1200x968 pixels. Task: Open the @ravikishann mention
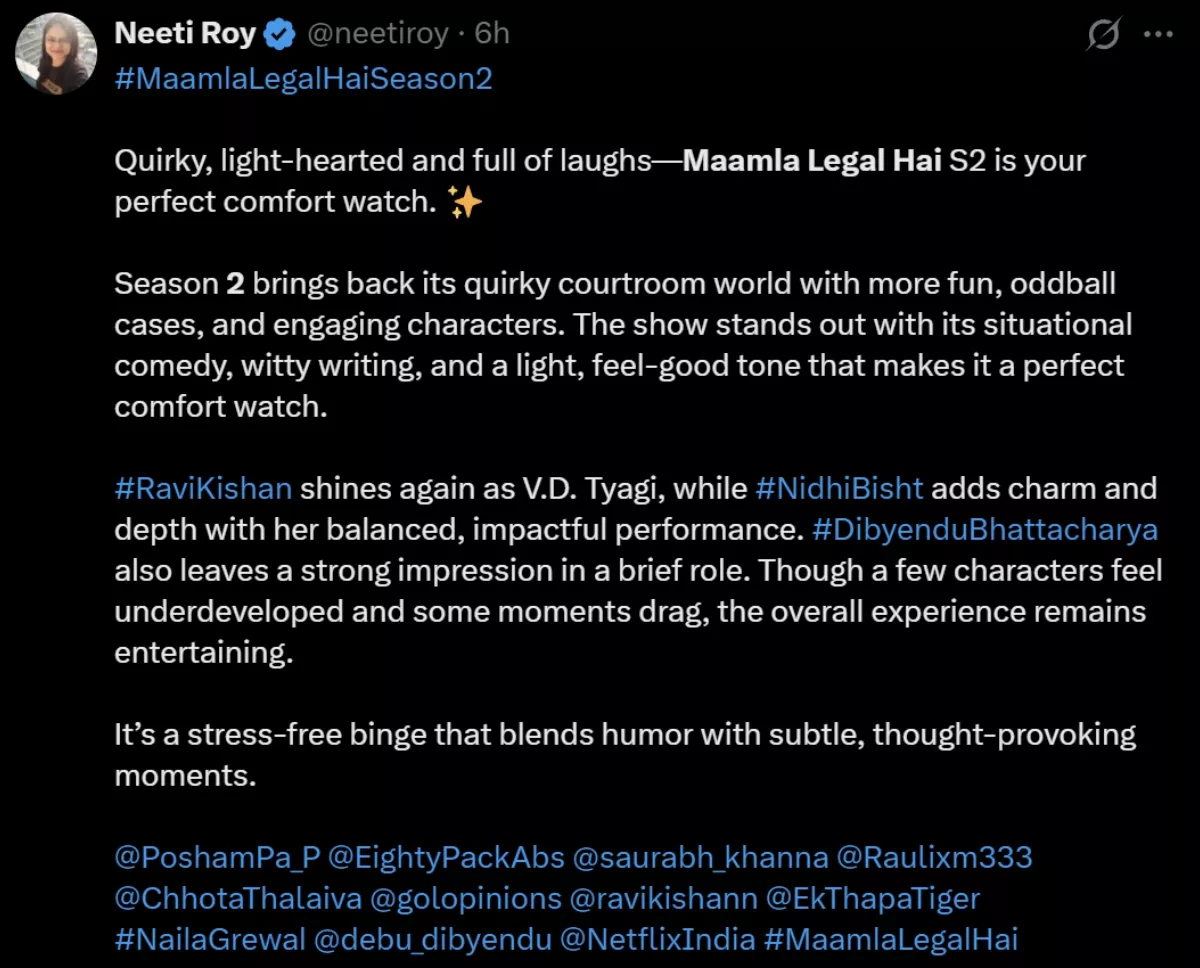click(x=663, y=898)
